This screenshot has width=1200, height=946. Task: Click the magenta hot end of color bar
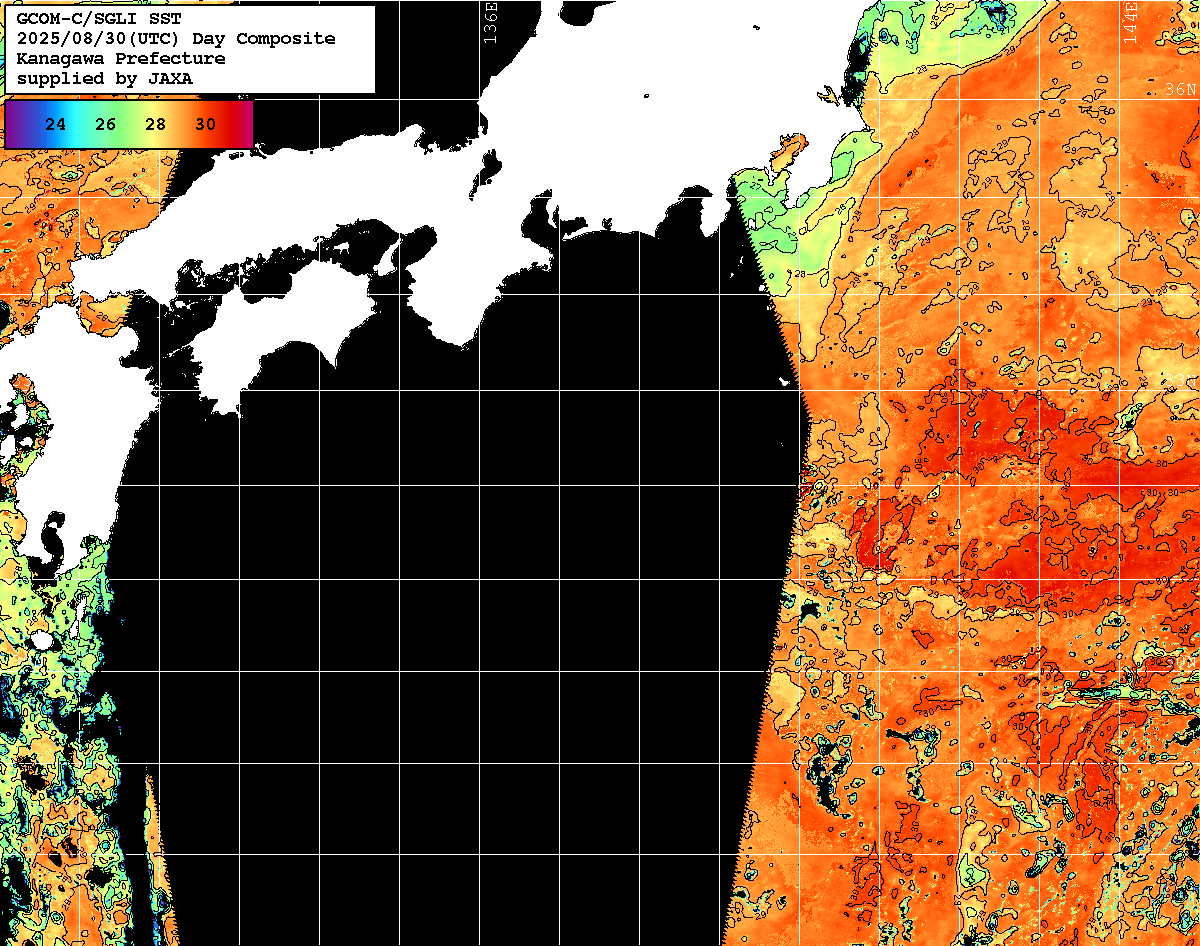click(x=245, y=124)
